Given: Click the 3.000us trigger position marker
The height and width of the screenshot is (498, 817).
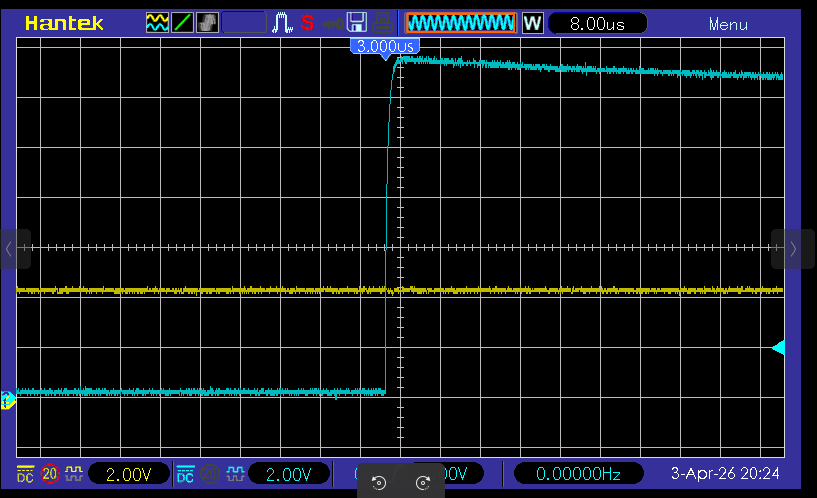Looking at the screenshot, I should point(384,46).
